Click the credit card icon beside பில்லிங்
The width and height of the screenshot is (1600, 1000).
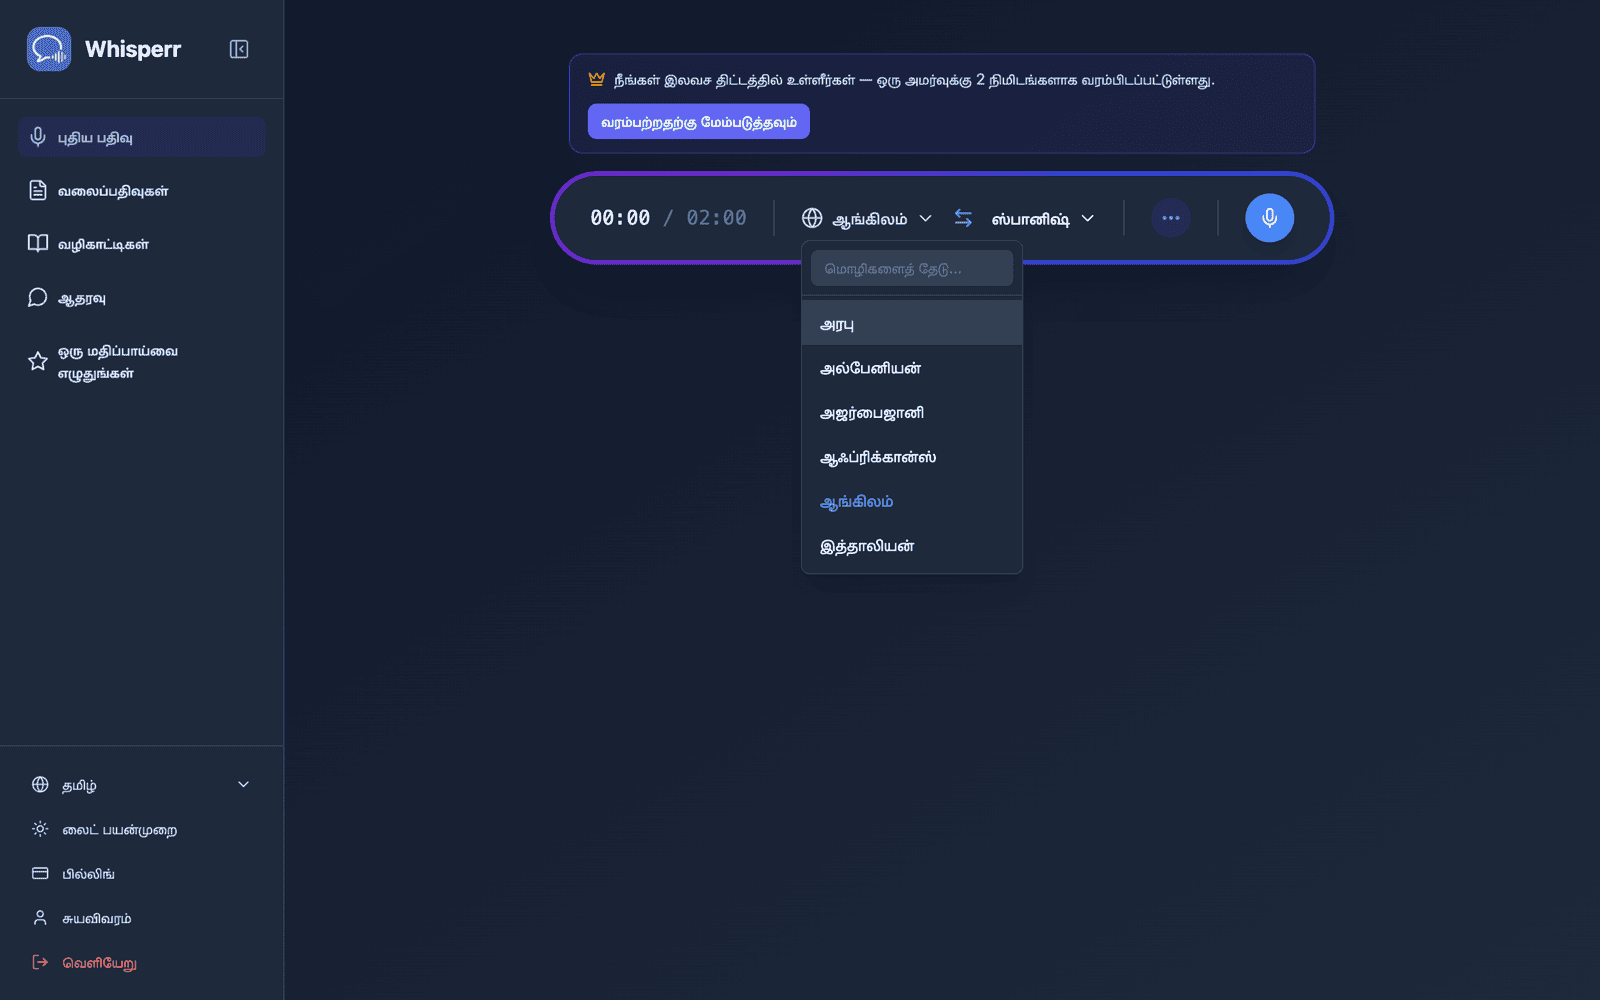click(40, 873)
